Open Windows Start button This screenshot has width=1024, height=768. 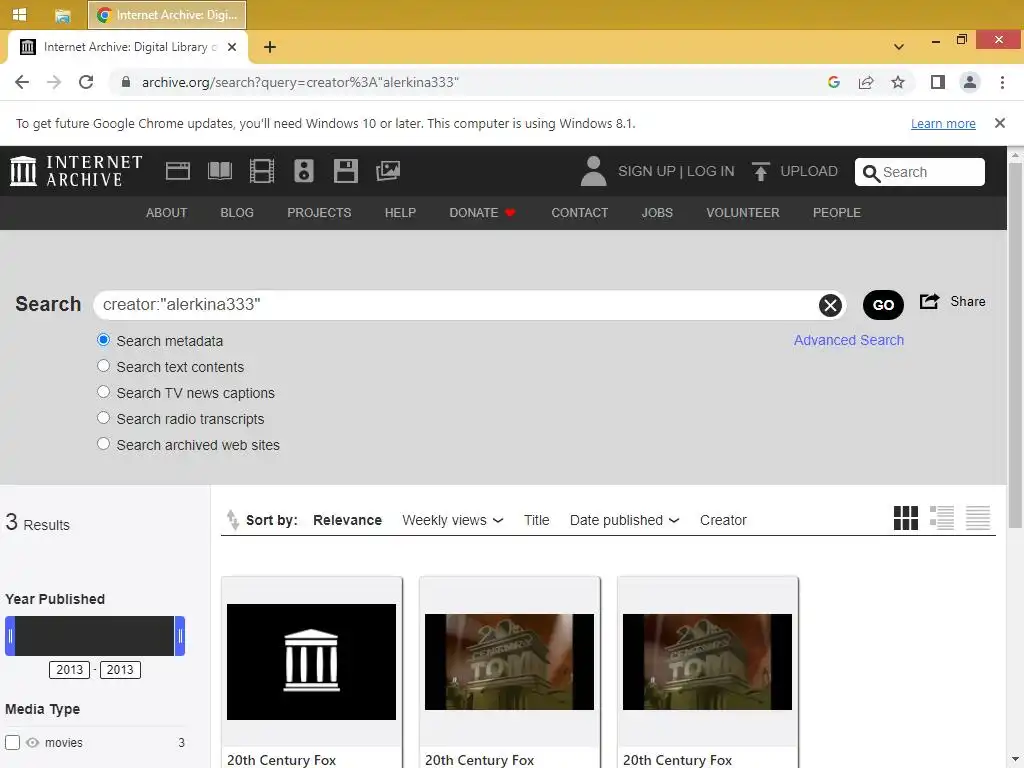click(x=20, y=14)
